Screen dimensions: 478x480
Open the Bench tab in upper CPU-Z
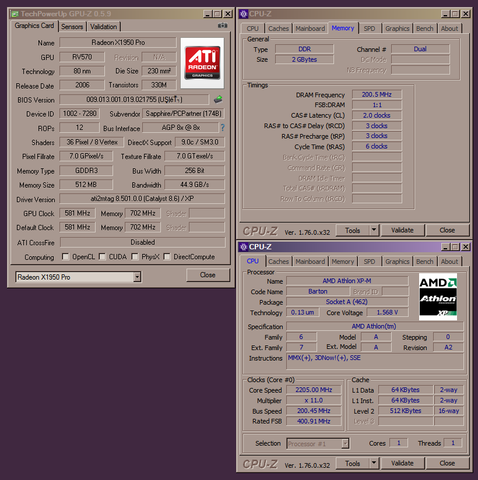pos(425,29)
